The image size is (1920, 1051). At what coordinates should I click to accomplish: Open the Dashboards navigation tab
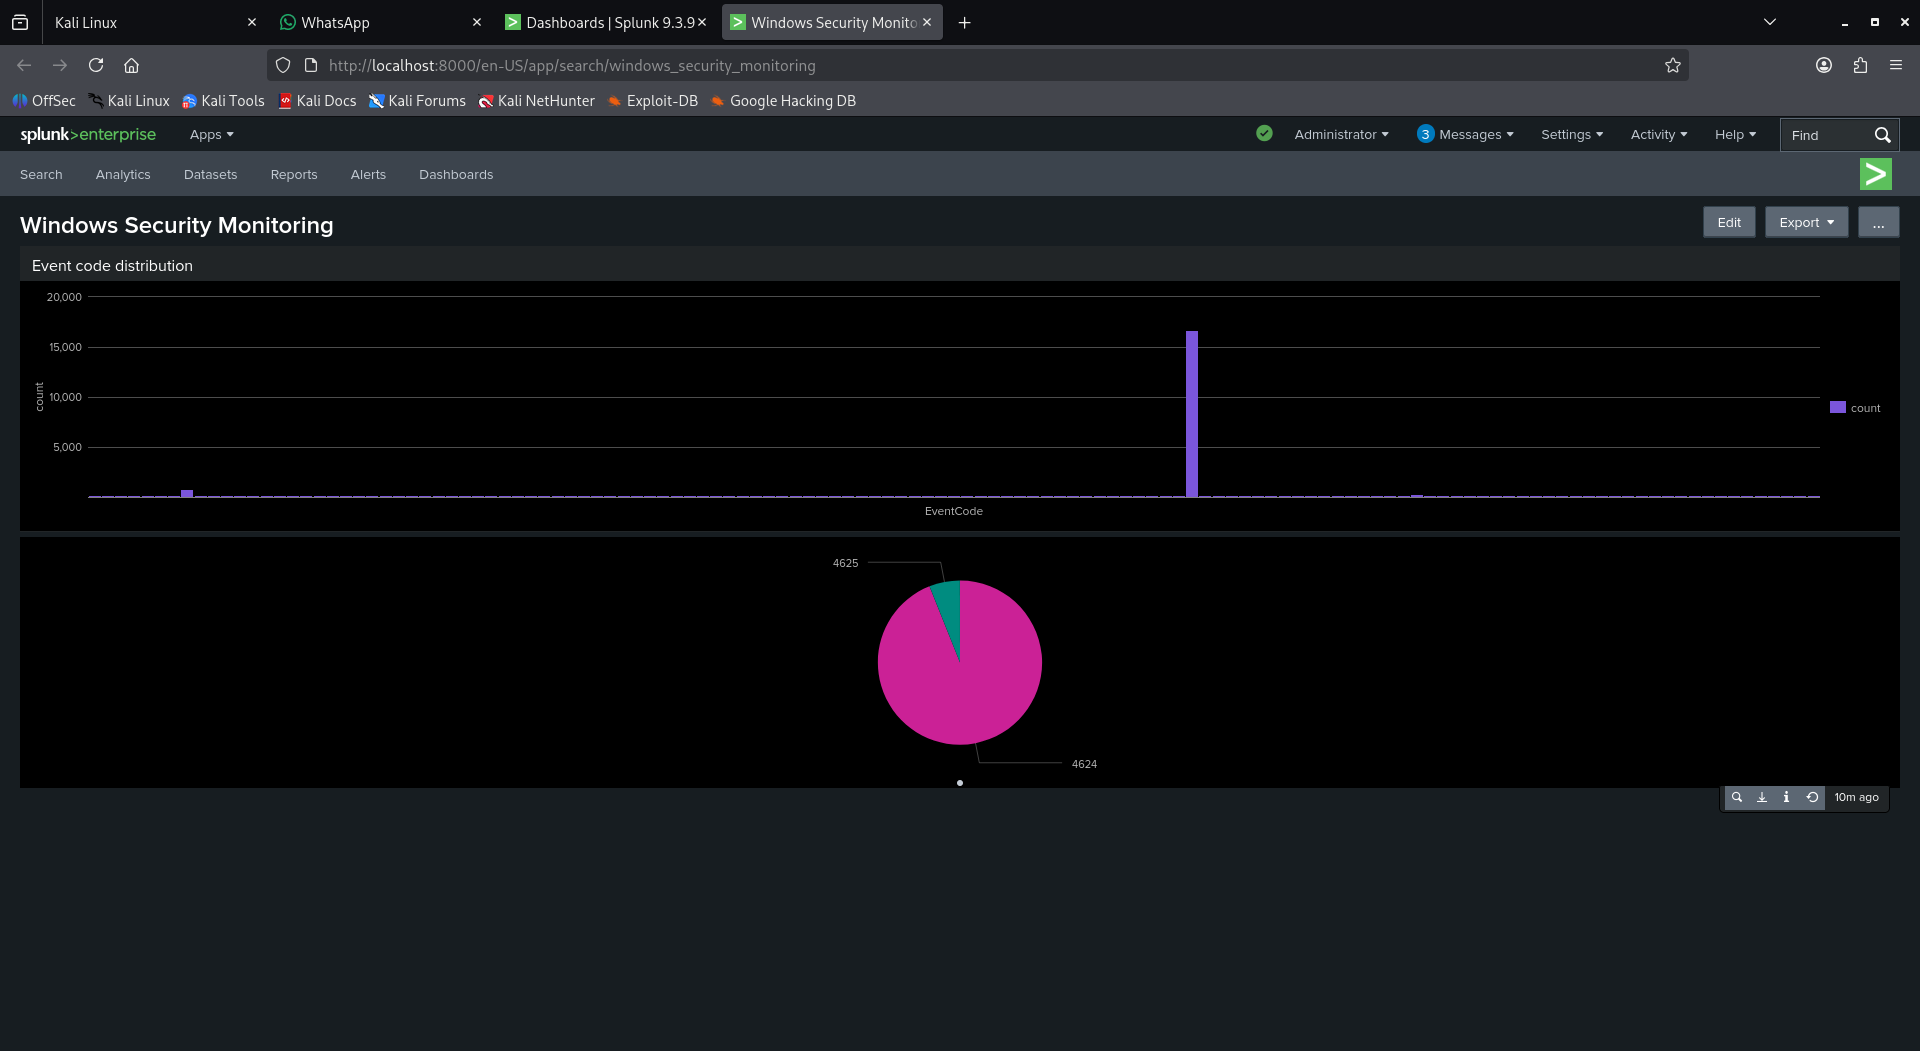click(455, 174)
